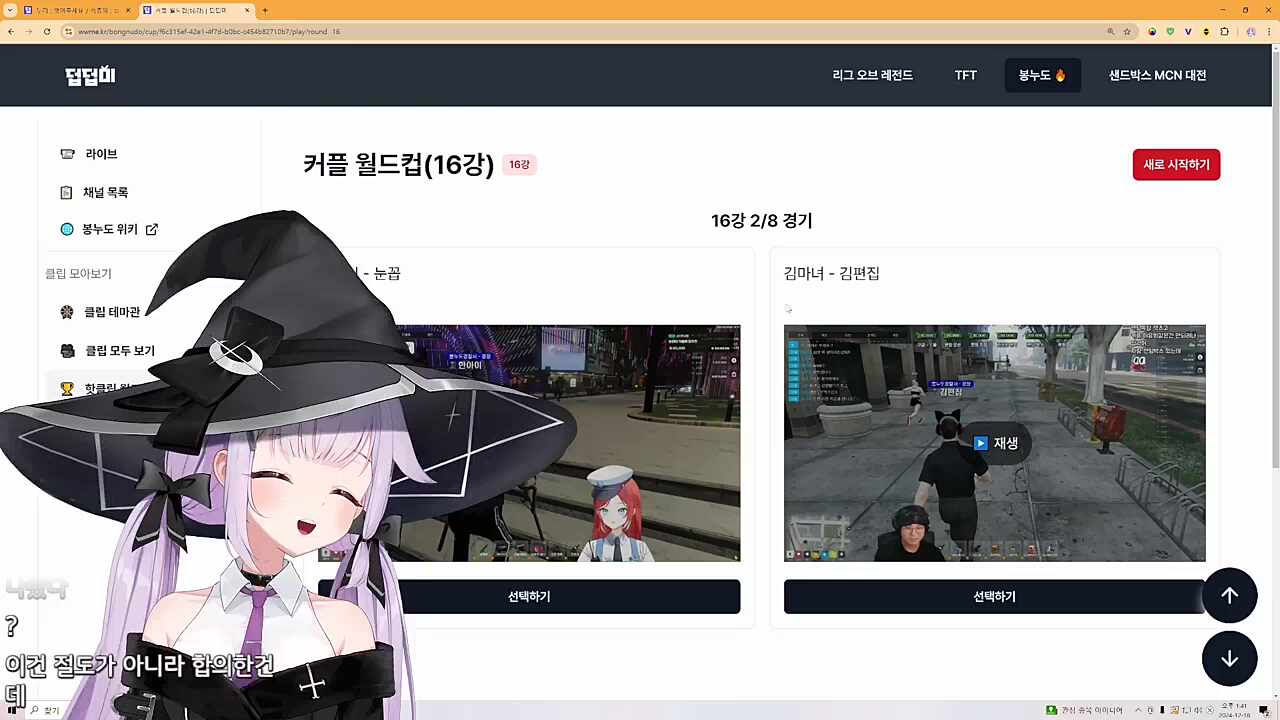The width and height of the screenshot is (1280, 720).
Task: Reload the page with refresh icon
Action: [x=47, y=32]
